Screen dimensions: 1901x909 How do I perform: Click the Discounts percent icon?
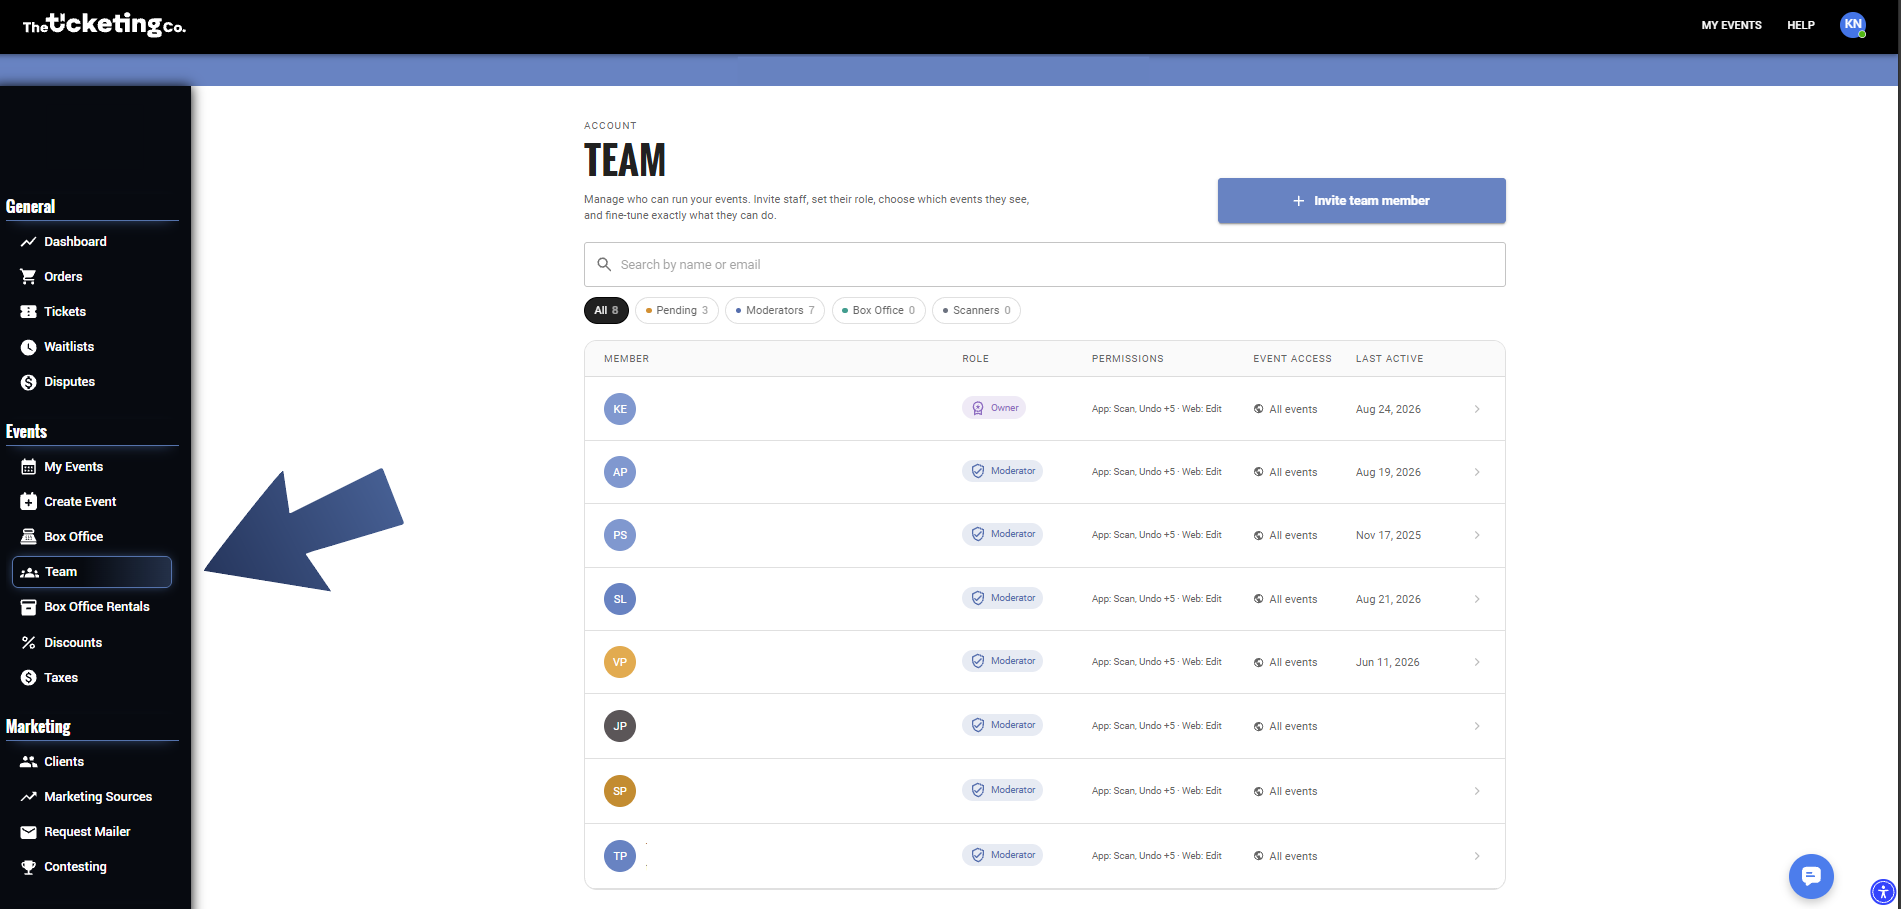pyautogui.click(x=28, y=643)
